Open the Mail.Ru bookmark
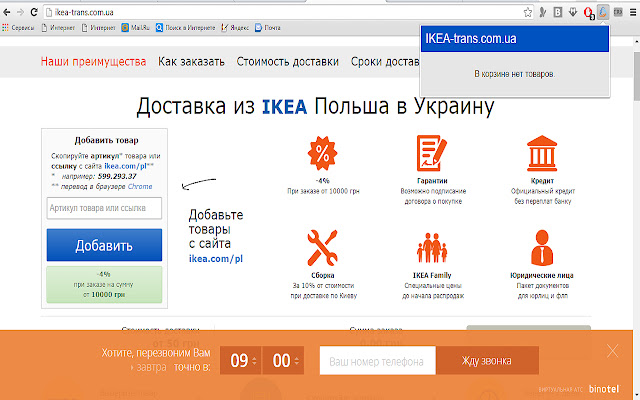 coord(136,28)
